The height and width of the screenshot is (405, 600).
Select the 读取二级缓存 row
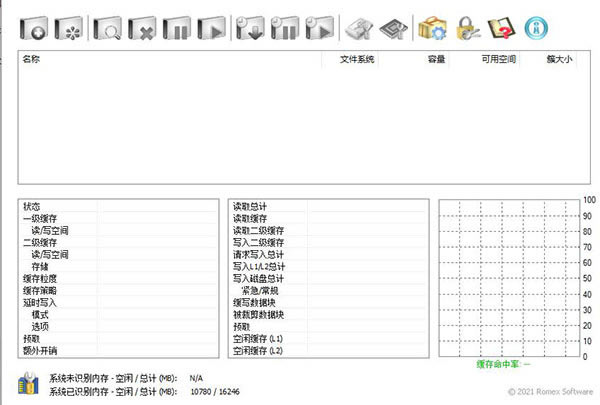click(328, 230)
